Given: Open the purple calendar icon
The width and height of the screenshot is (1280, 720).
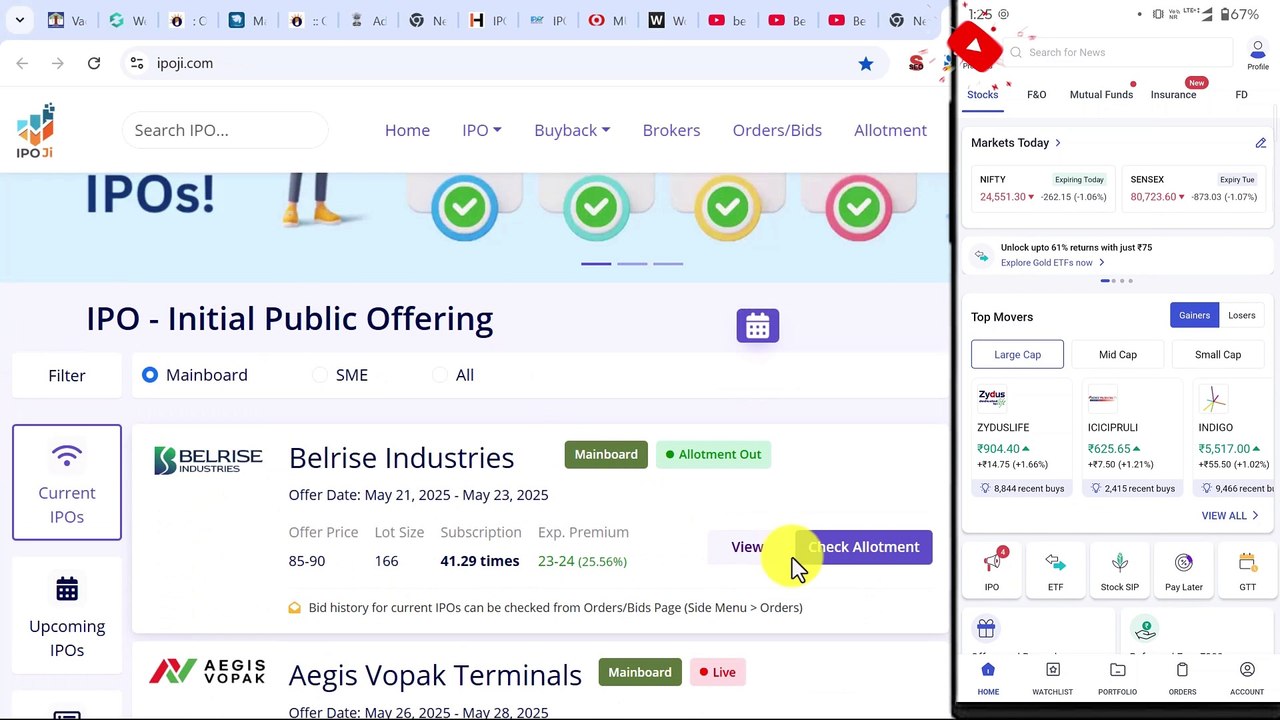Looking at the screenshot, I should click(x=758, y=326).
